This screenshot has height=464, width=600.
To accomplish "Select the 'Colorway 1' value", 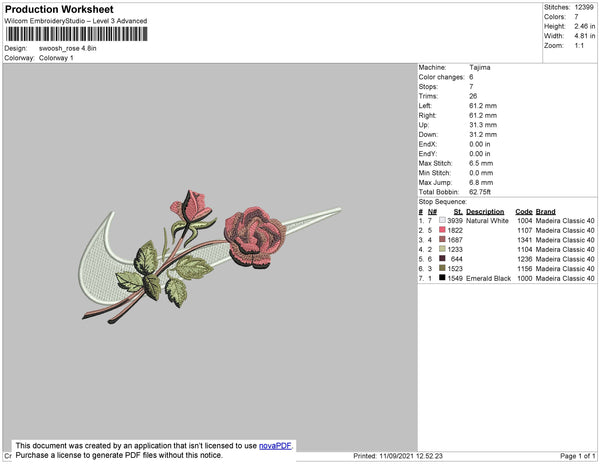I will 56,58.
